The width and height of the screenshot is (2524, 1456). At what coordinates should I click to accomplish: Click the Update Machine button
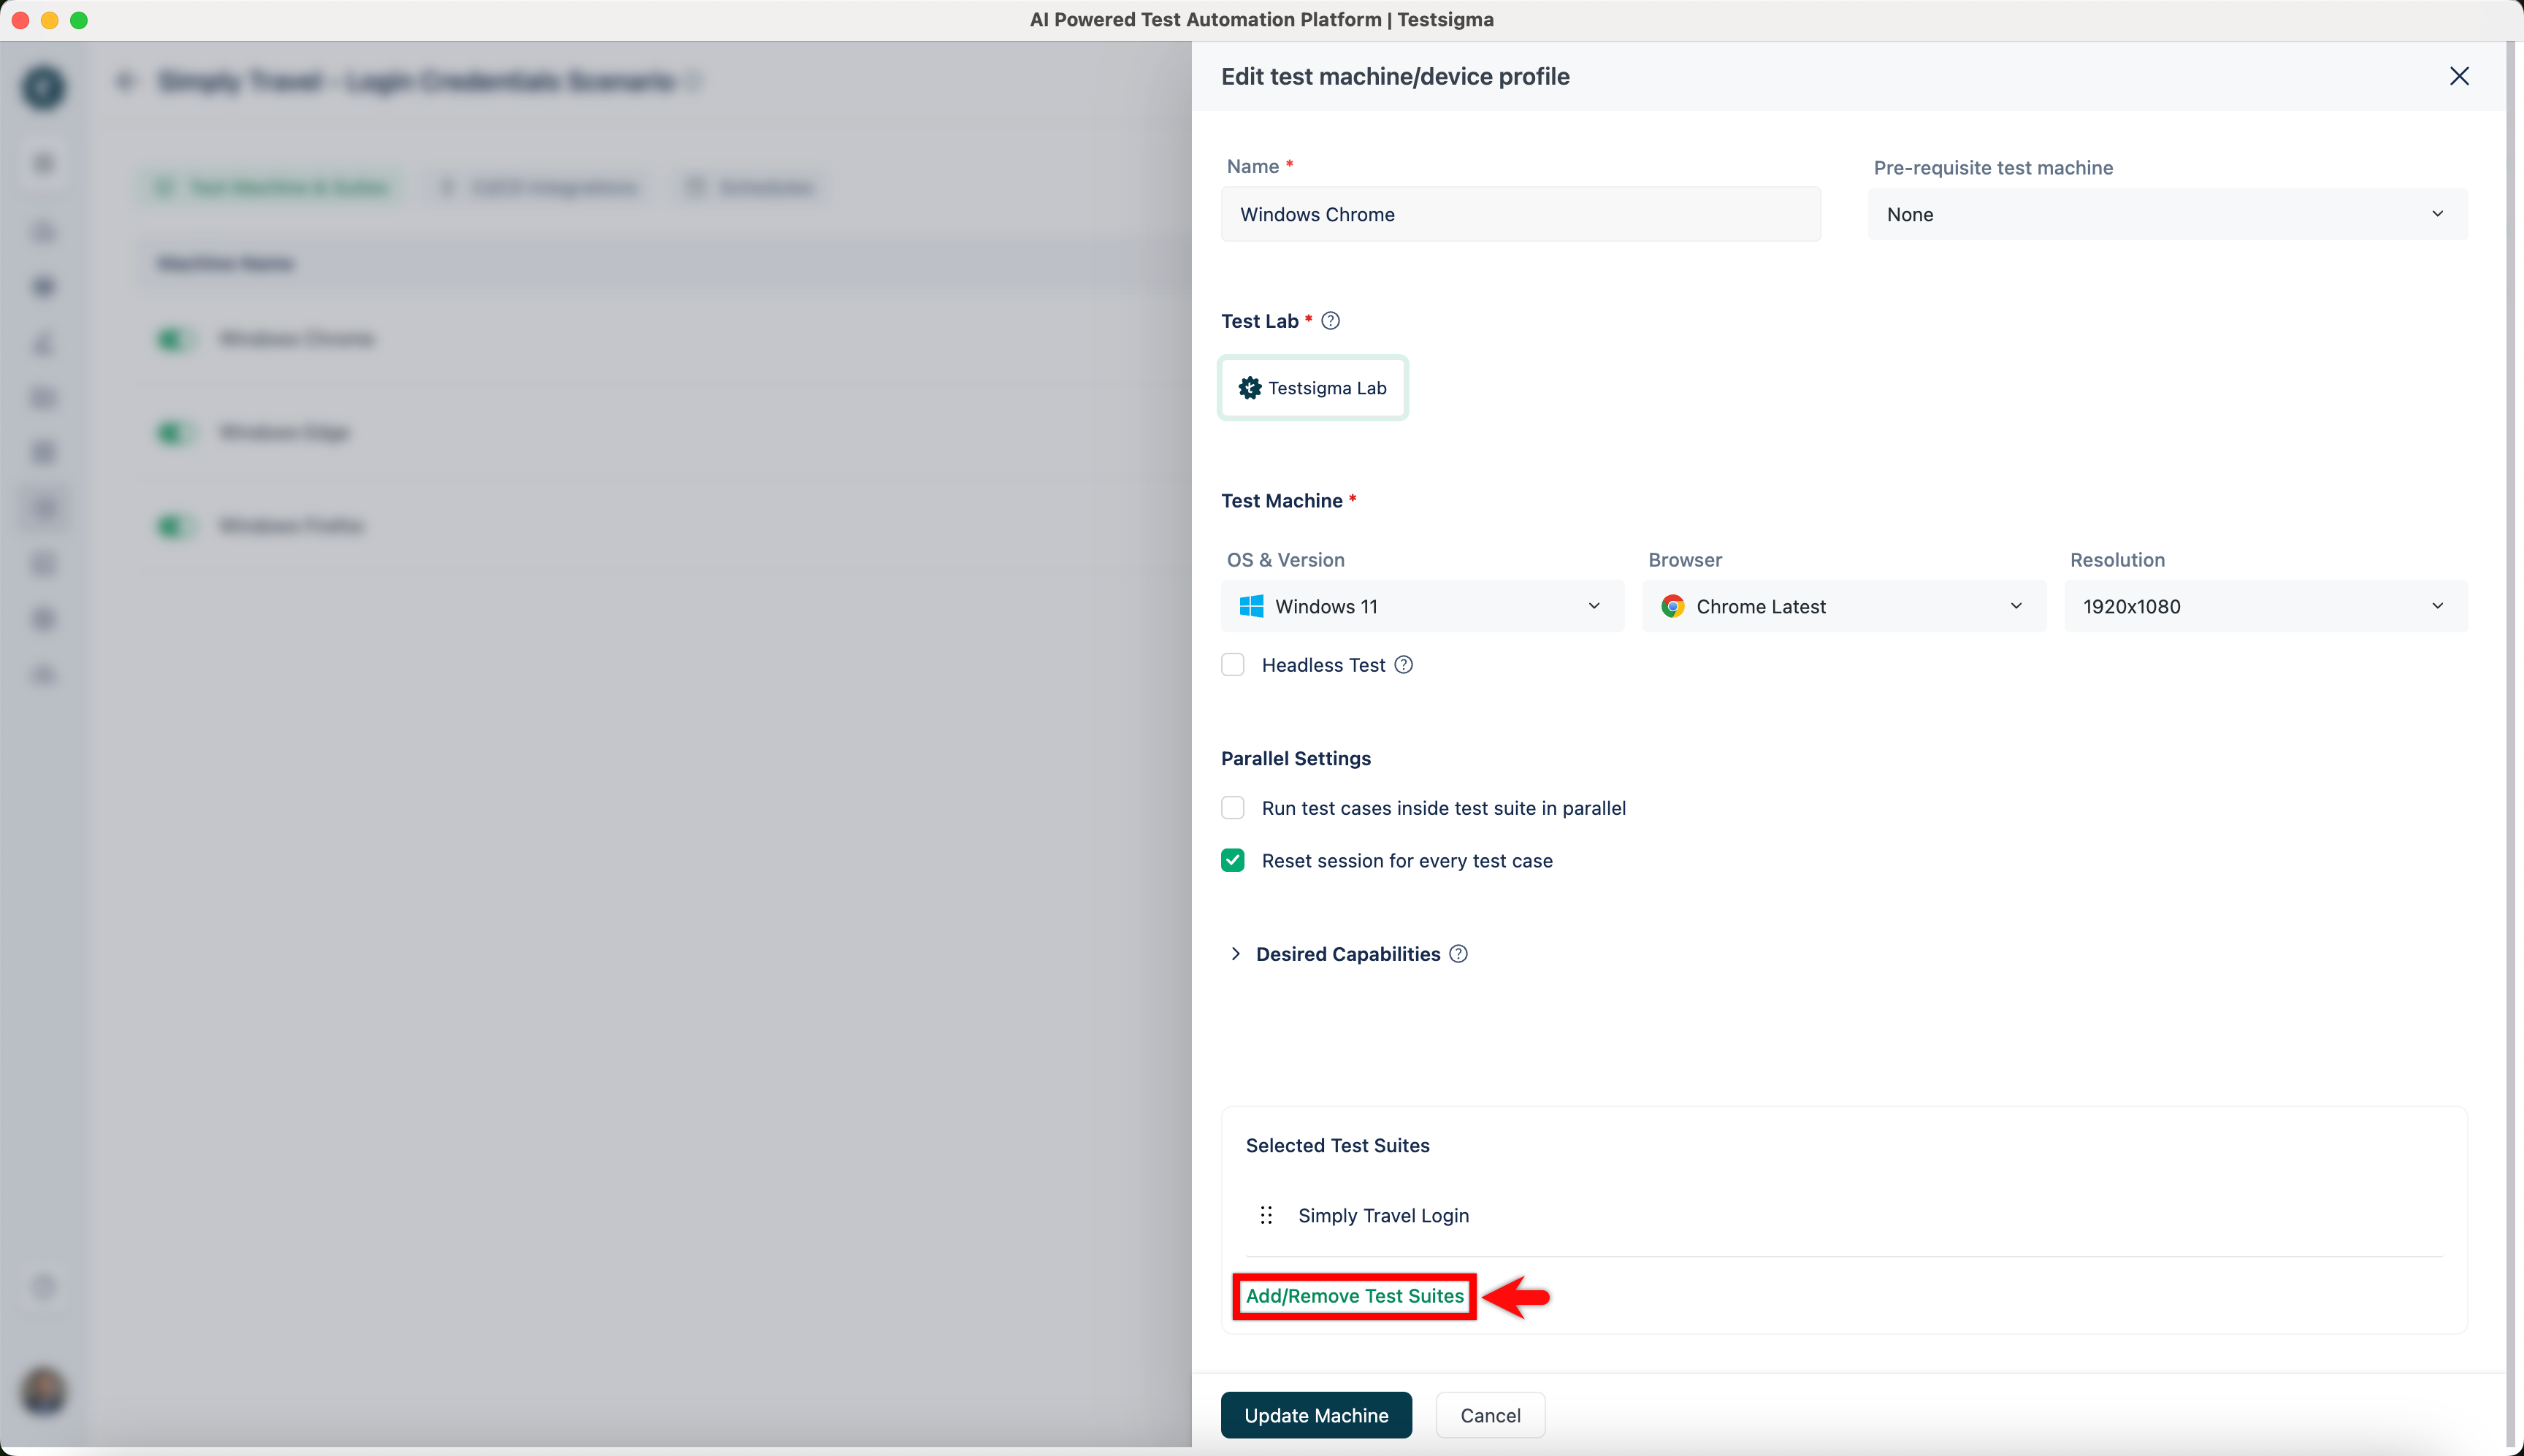click(x=1316, y=1415)
